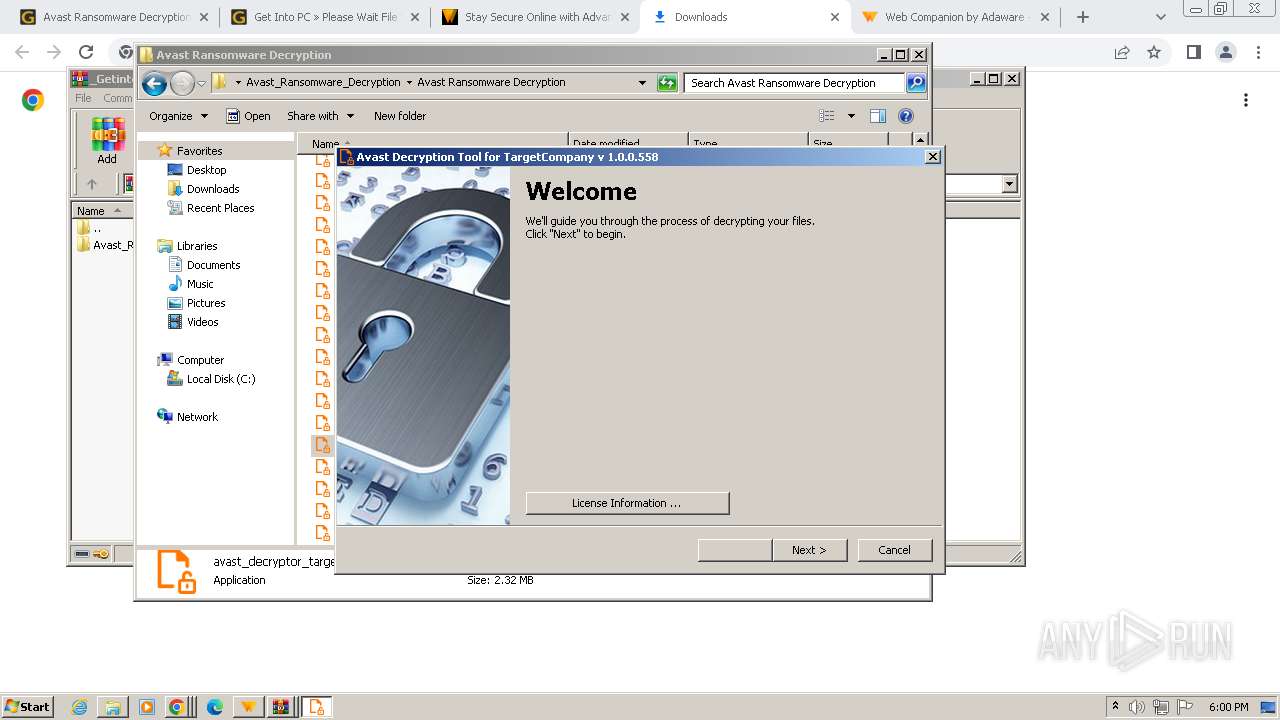1280x720 pixels.
Task: Click the Chrome share page icon
Action: click(x=1122, y=52)
